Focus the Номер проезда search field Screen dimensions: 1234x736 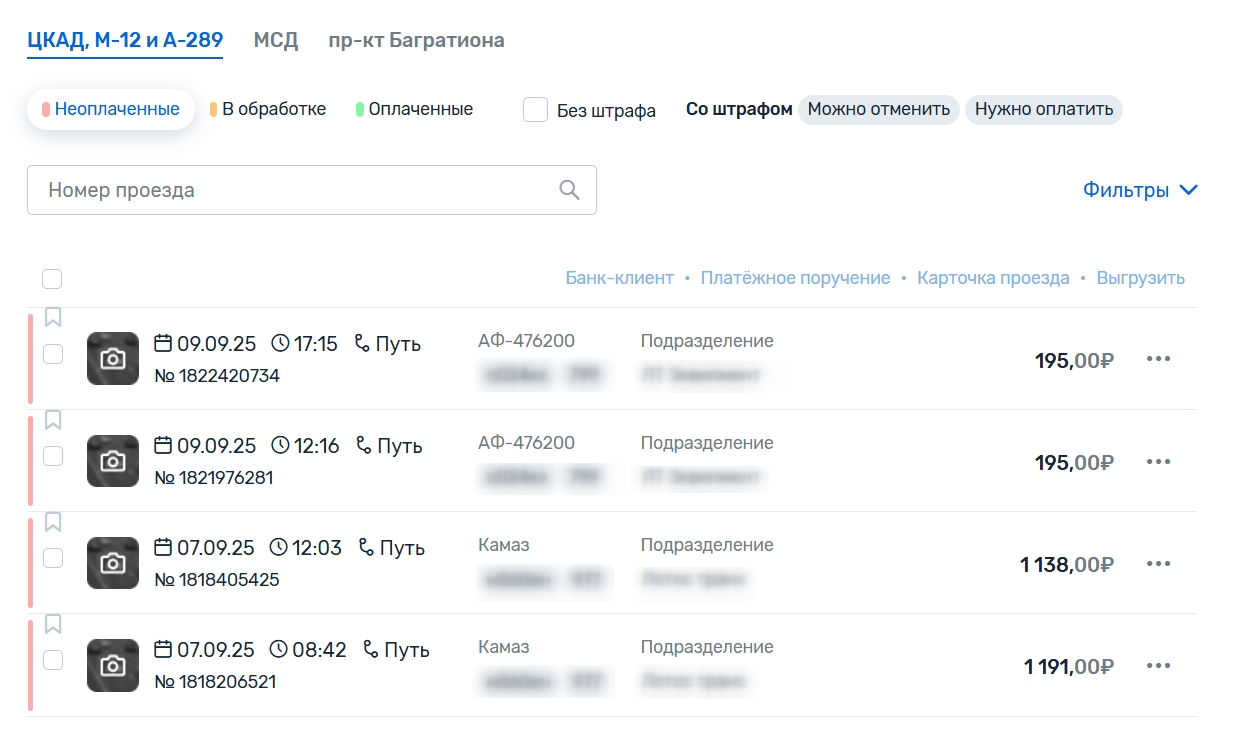[x=295, y=190]
